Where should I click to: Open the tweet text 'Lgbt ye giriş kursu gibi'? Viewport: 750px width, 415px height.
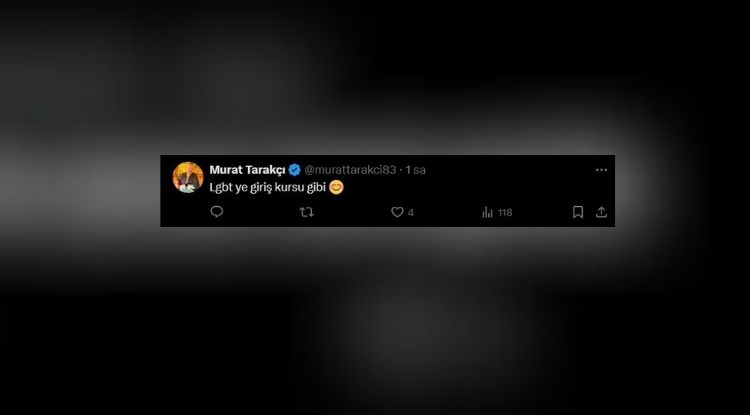point(267,187)
